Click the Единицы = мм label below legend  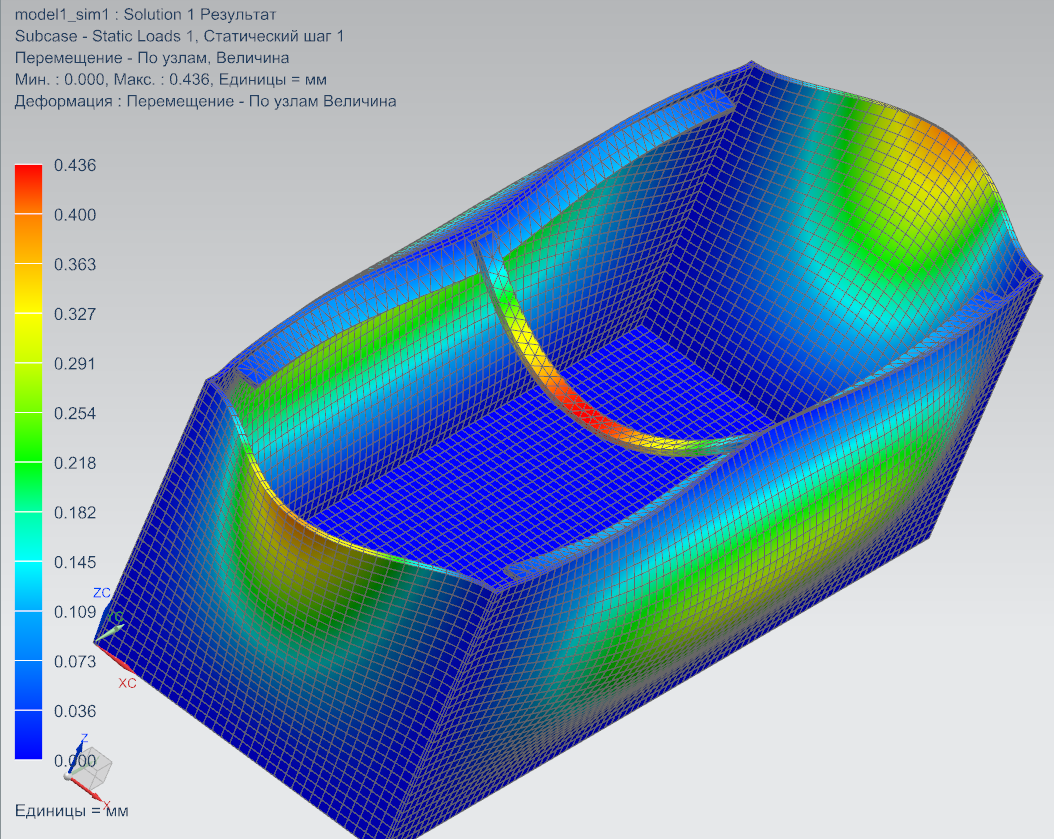[71, 810]
